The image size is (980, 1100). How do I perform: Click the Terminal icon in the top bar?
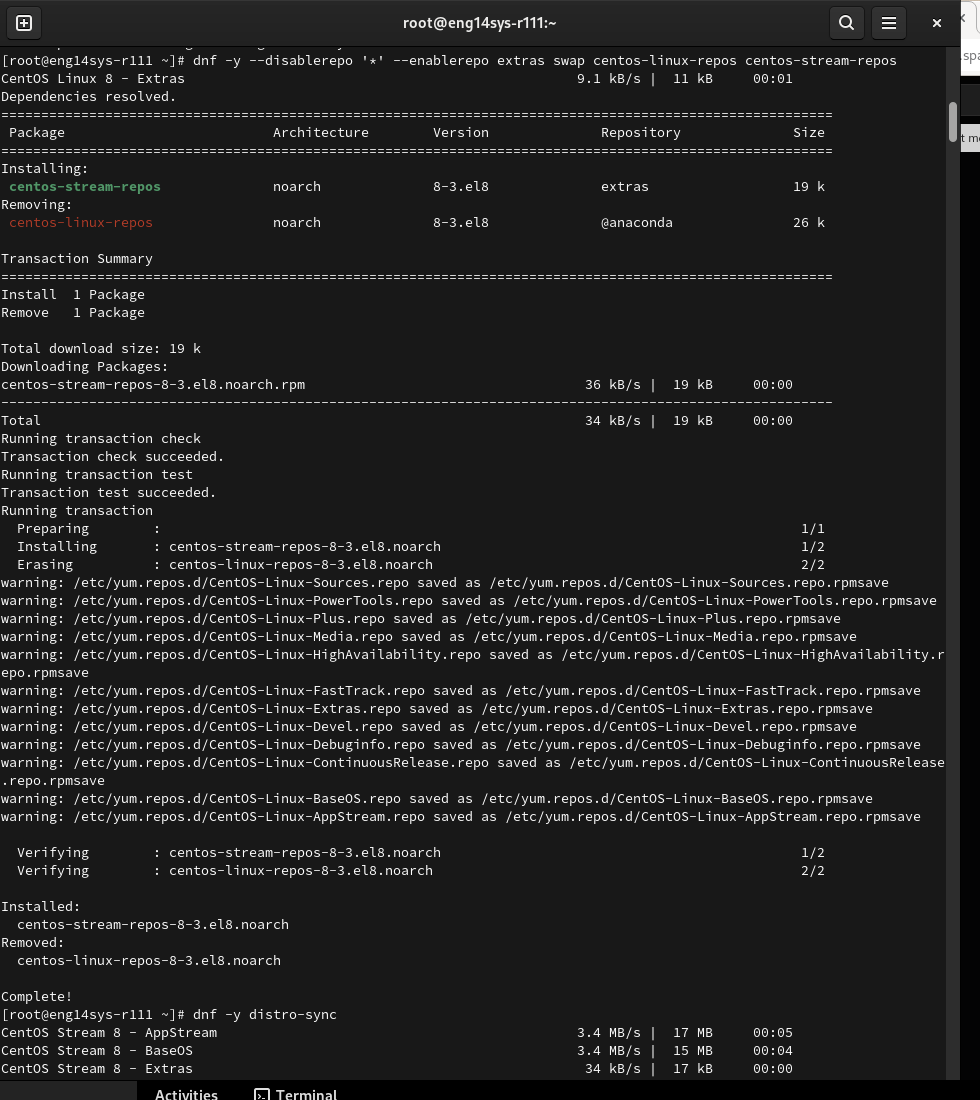[262, 1094]
